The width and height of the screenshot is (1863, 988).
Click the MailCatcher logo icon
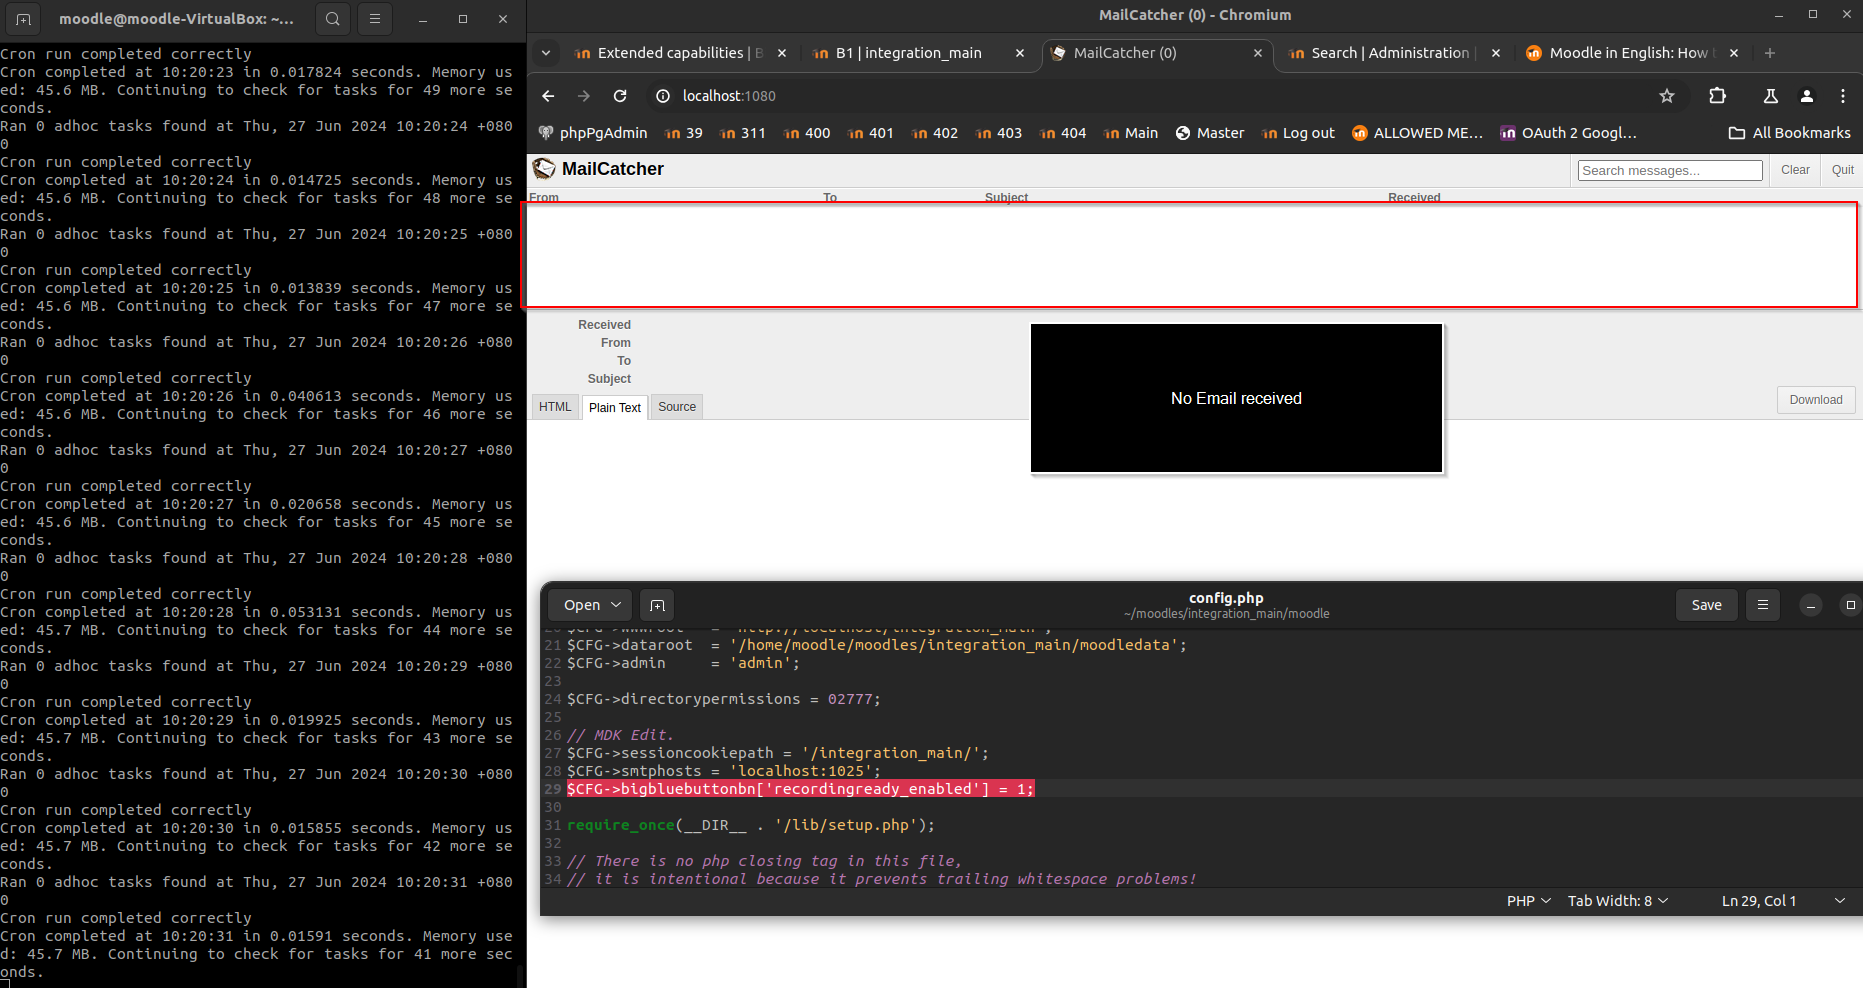pyautogui.click(x=544, y=169)
